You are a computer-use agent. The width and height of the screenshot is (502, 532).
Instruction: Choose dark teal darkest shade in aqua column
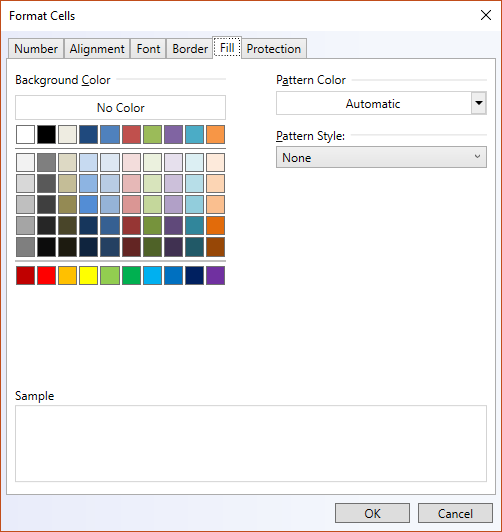tap(194, 247)
